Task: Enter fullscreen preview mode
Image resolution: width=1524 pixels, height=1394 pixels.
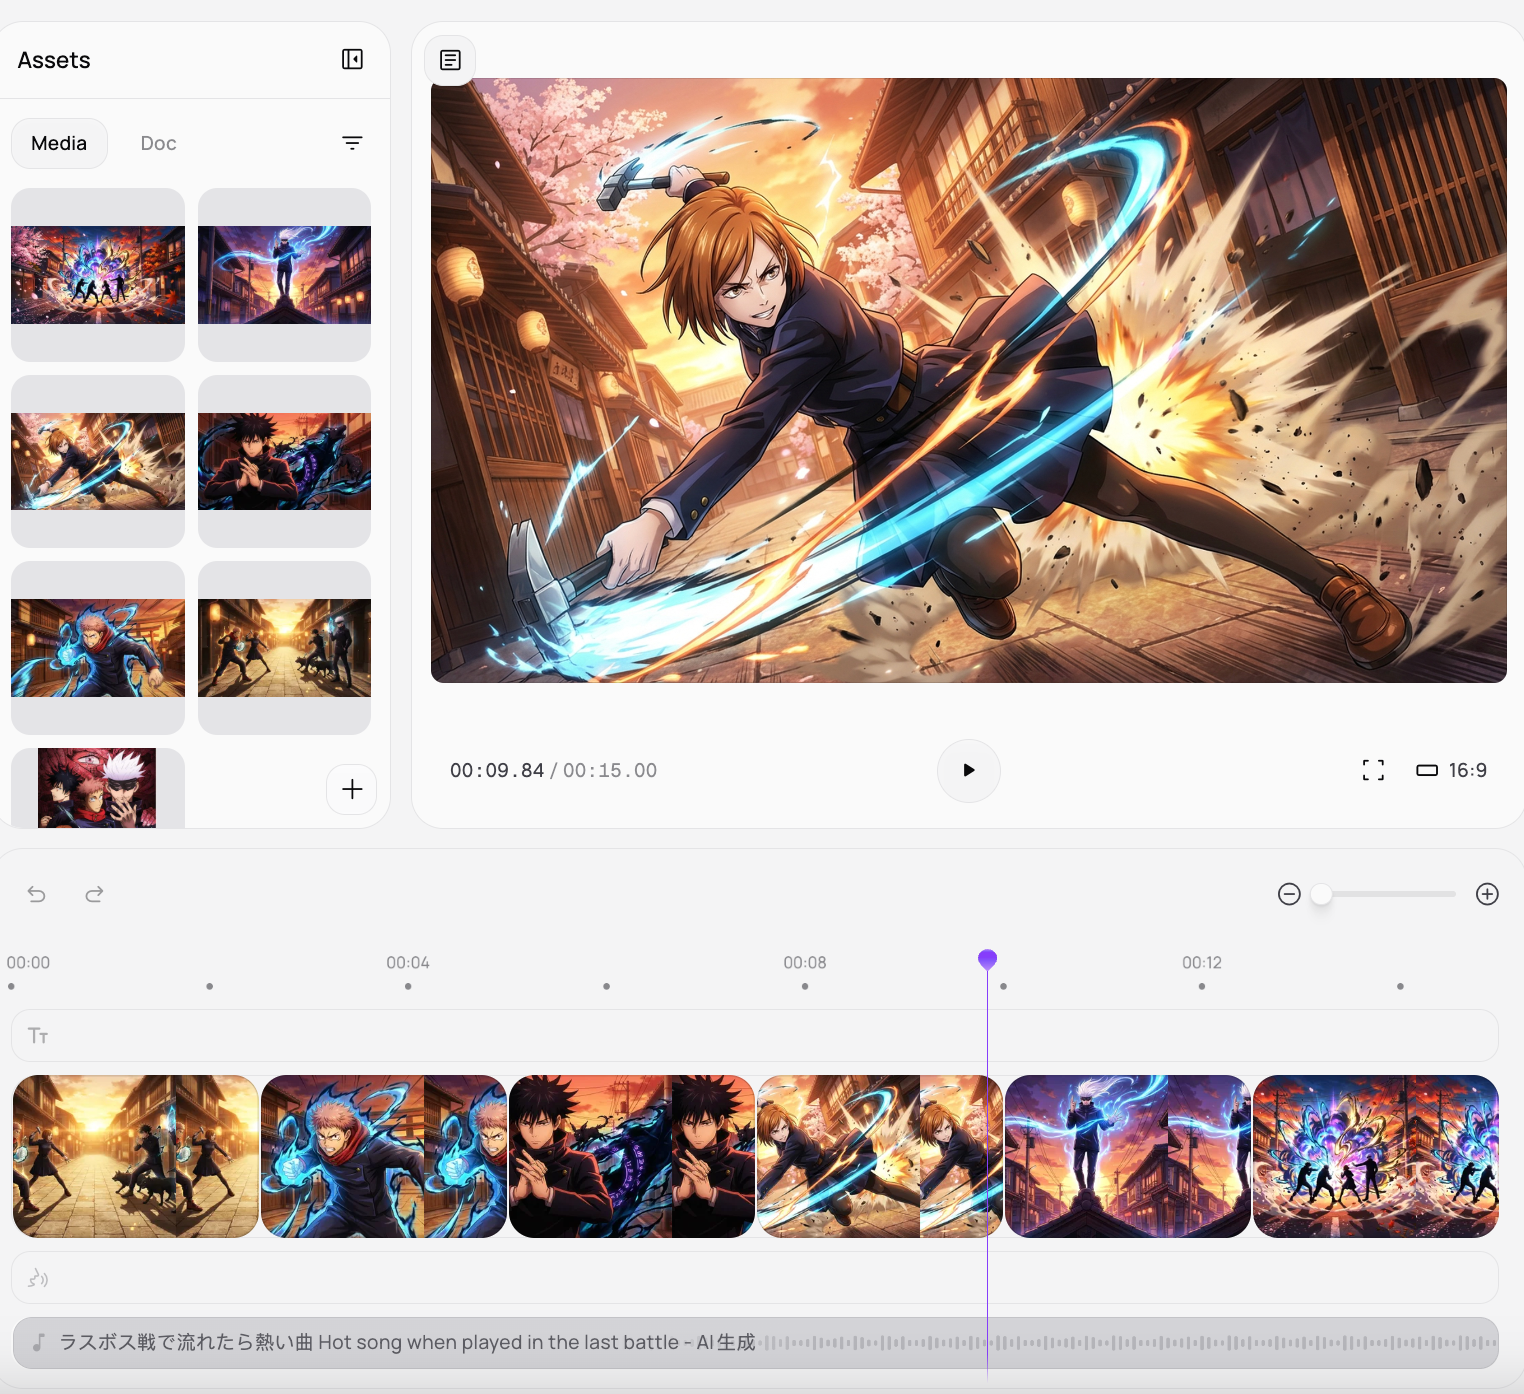Action: click(x=1373, y=770)
